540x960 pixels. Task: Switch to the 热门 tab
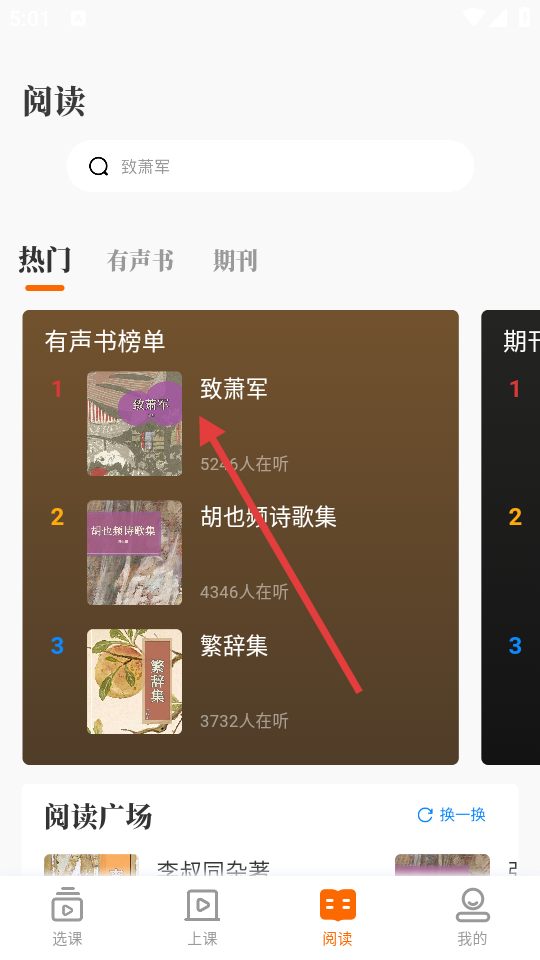(x=45, y=260)
